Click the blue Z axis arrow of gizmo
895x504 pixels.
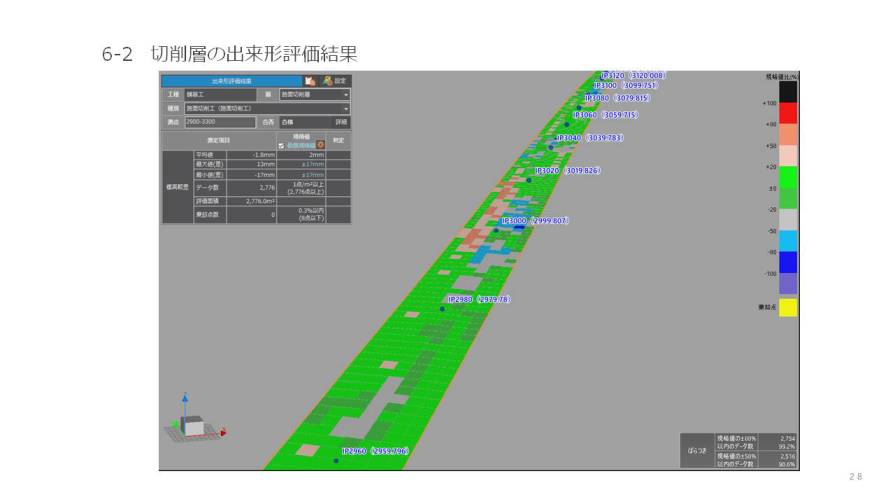[x=185, y=397]
